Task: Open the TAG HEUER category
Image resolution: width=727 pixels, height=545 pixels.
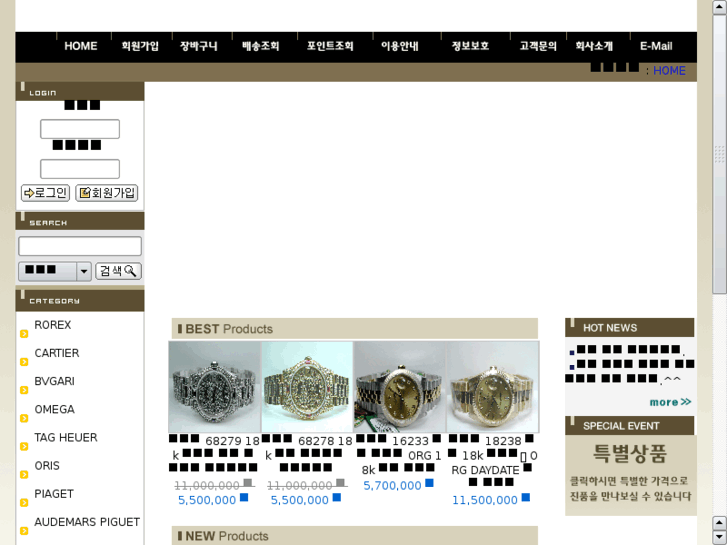Action: [x=66, y=437]
